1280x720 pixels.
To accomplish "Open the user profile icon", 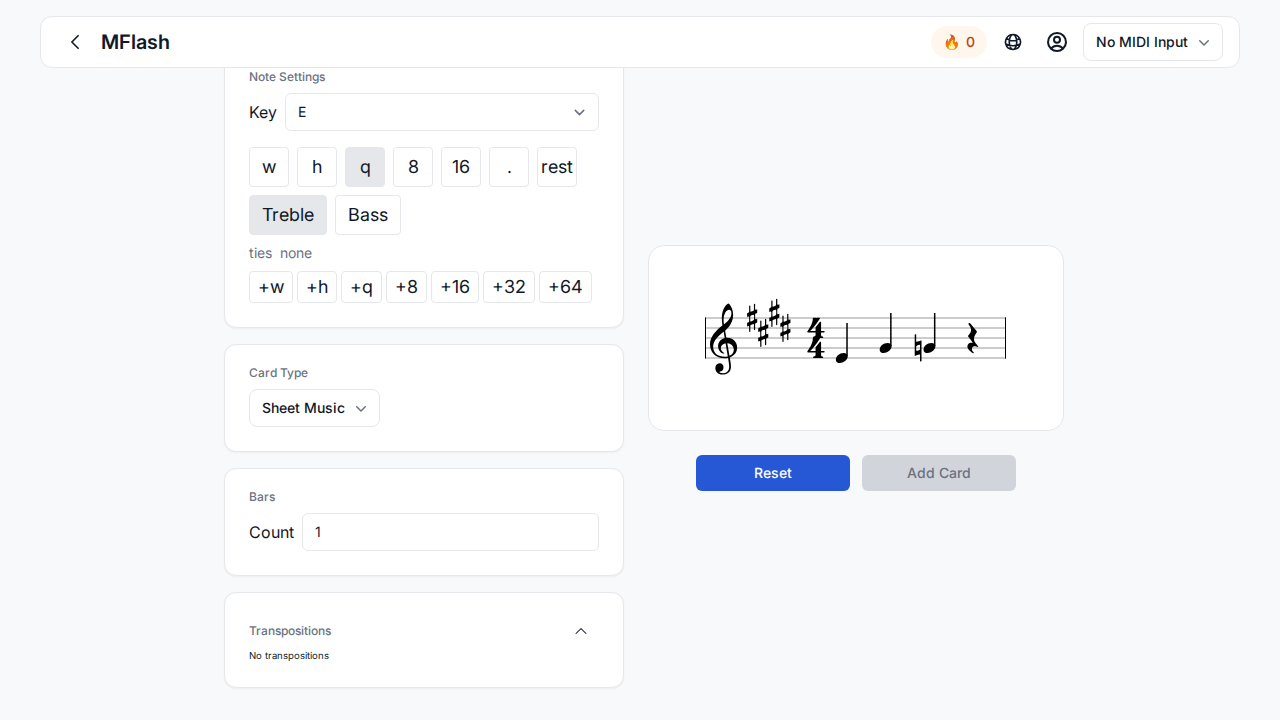I will (x=1057, y=42).
